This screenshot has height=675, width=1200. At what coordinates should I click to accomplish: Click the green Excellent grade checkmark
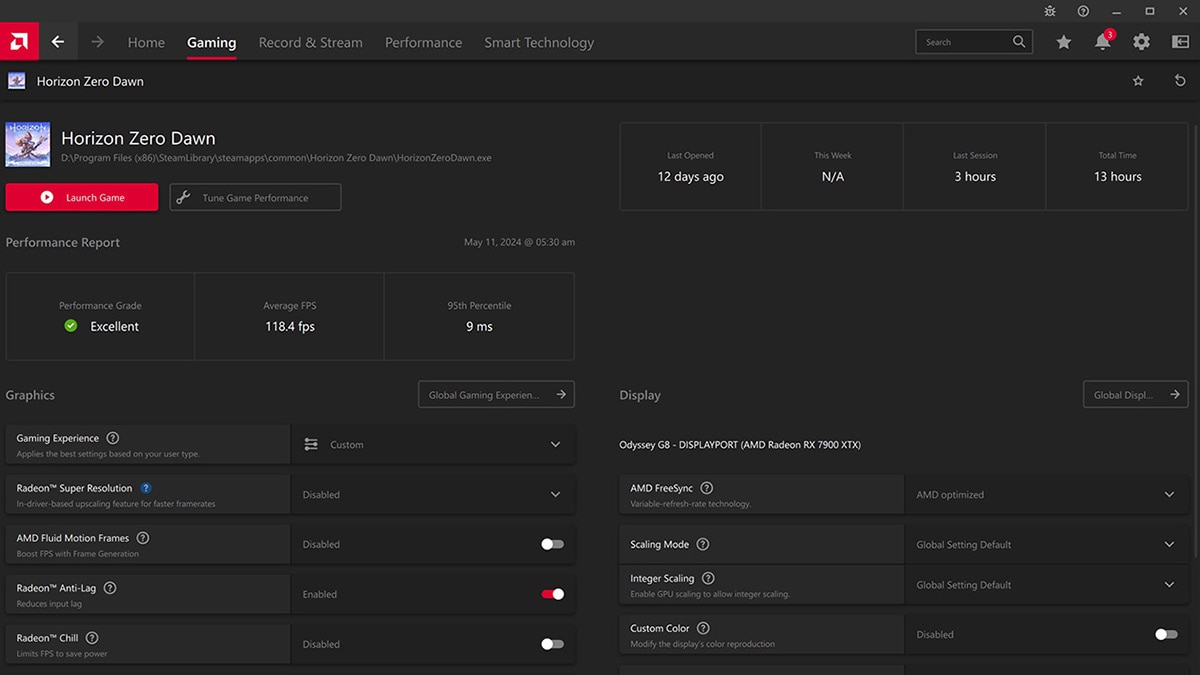pos(71,326)
